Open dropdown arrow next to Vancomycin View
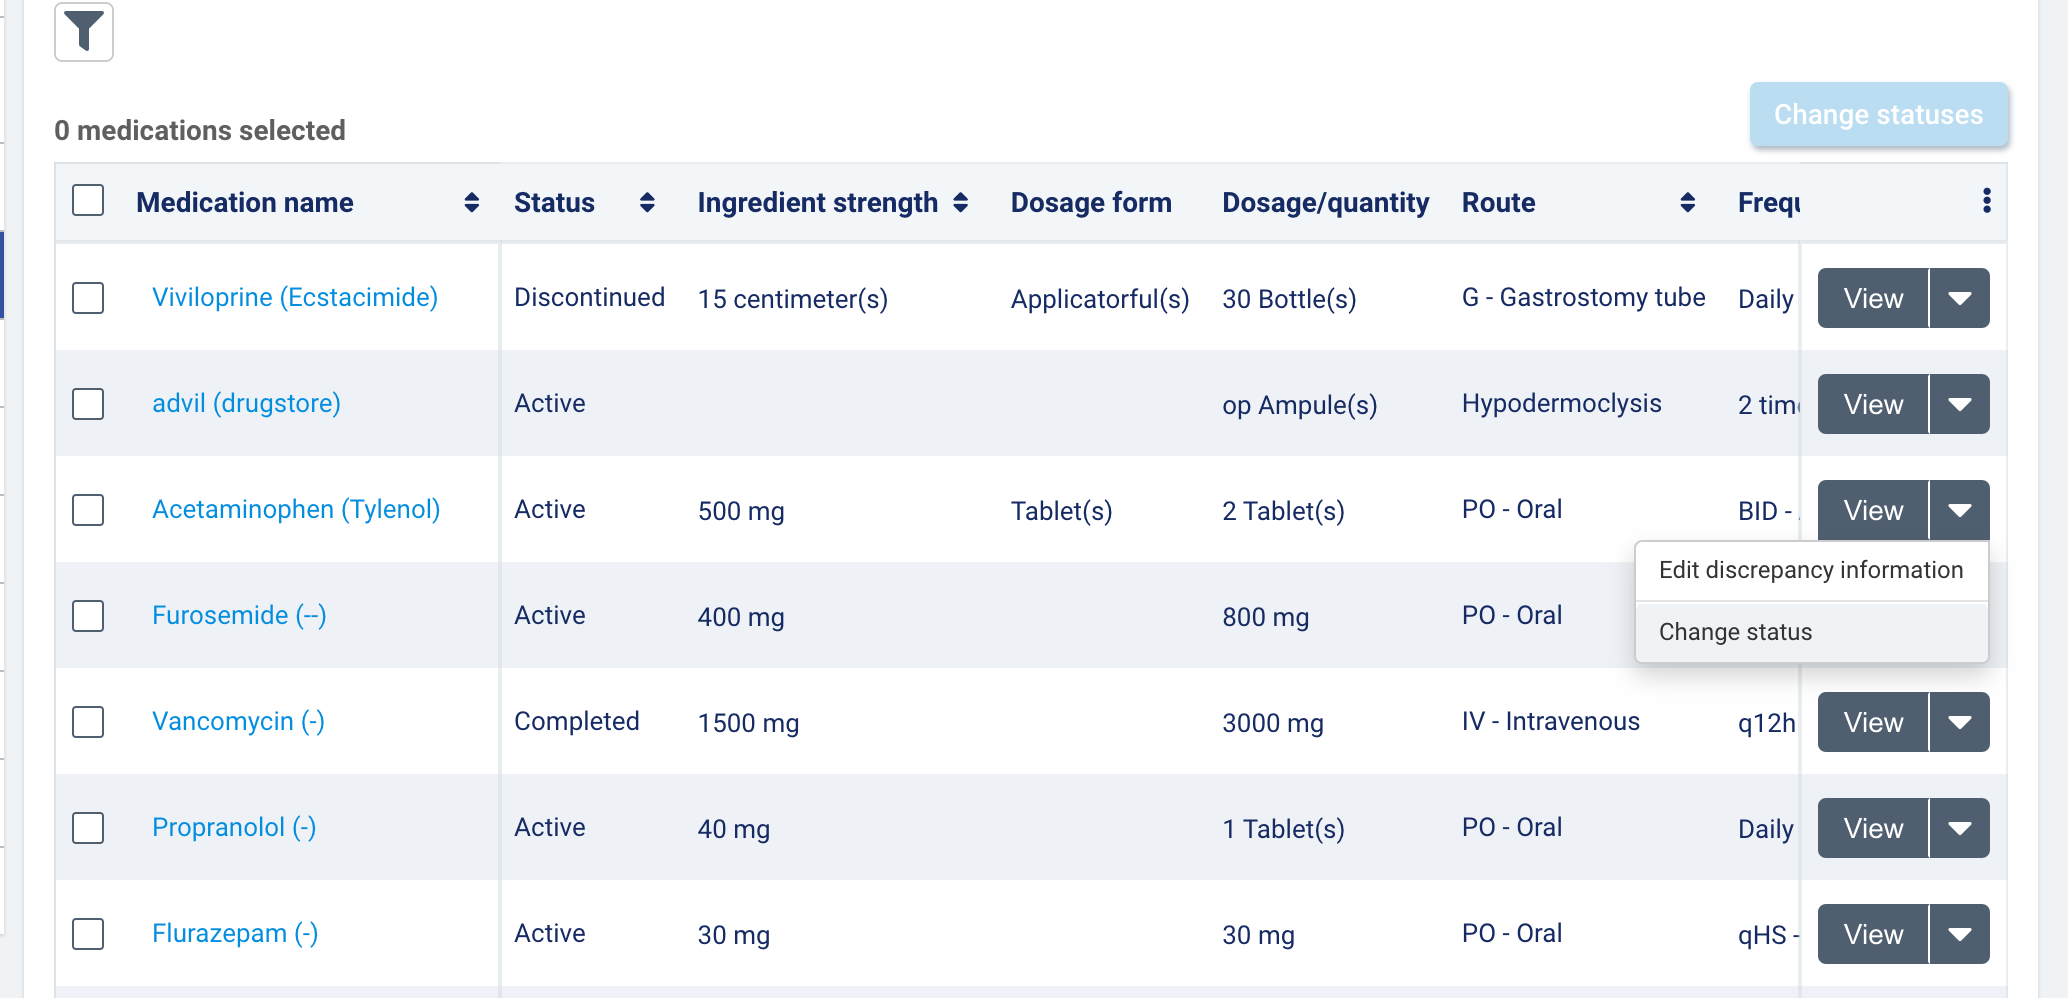The height and width of the screenshot is (998, 2068). click(1959, 722)
